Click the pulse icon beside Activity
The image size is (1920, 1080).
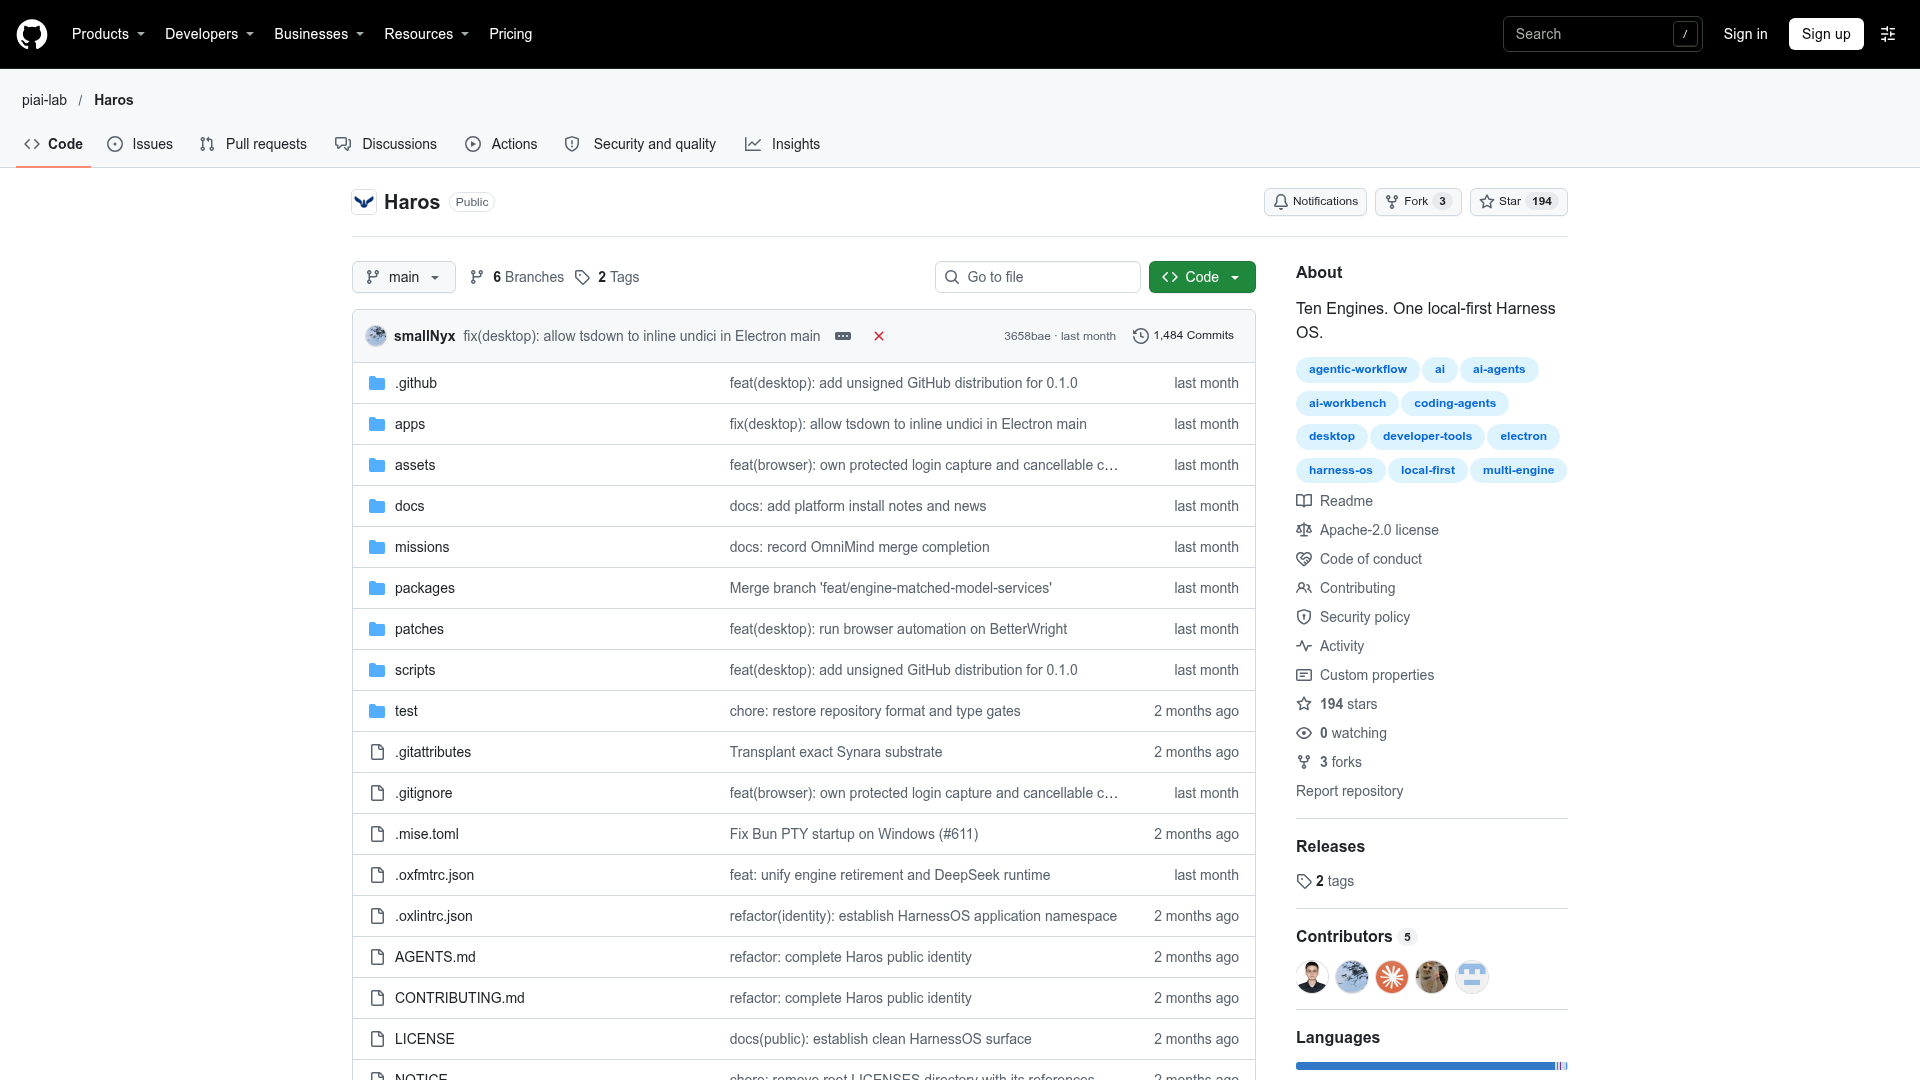pos(1304,646)
